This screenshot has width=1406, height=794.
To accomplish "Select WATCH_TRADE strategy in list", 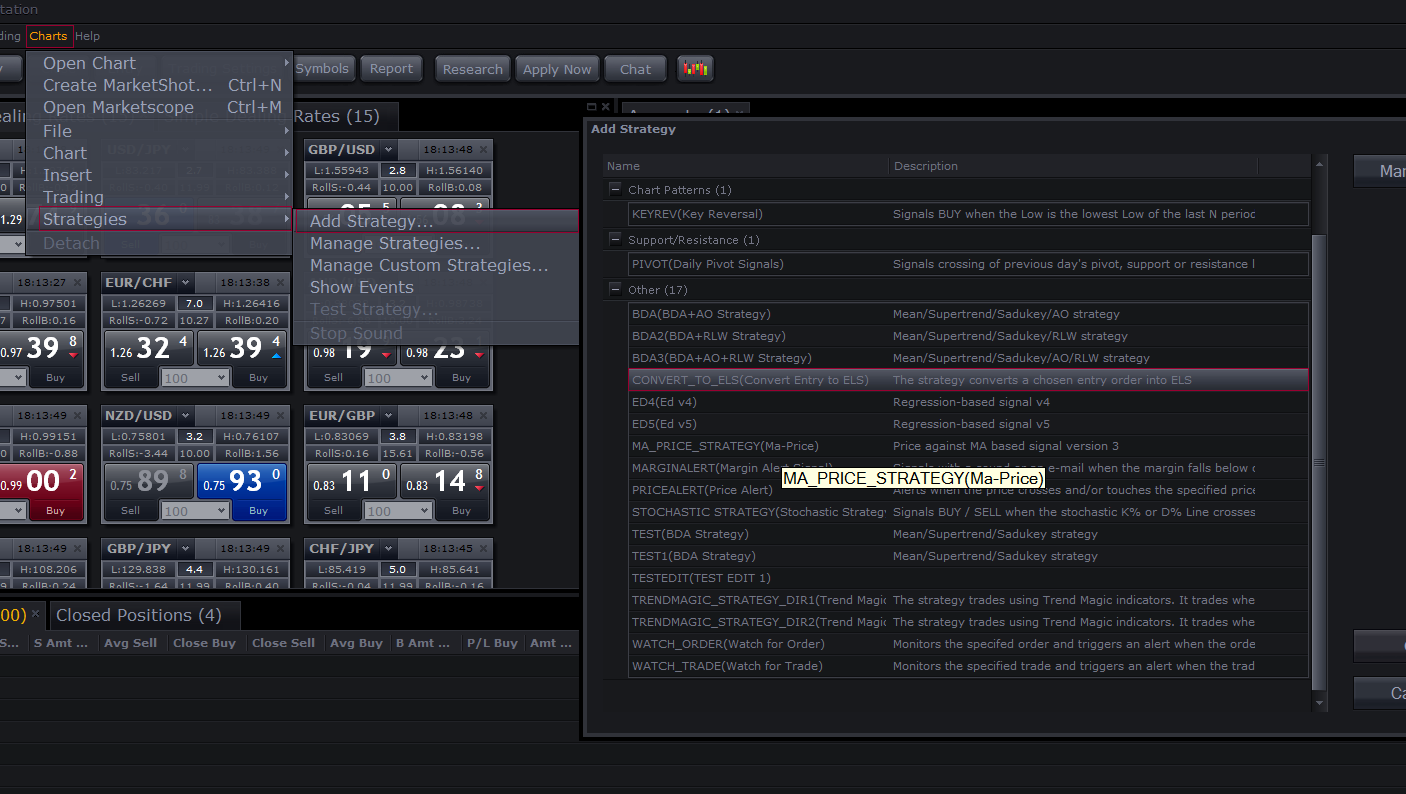I will [x=968, y=666].
